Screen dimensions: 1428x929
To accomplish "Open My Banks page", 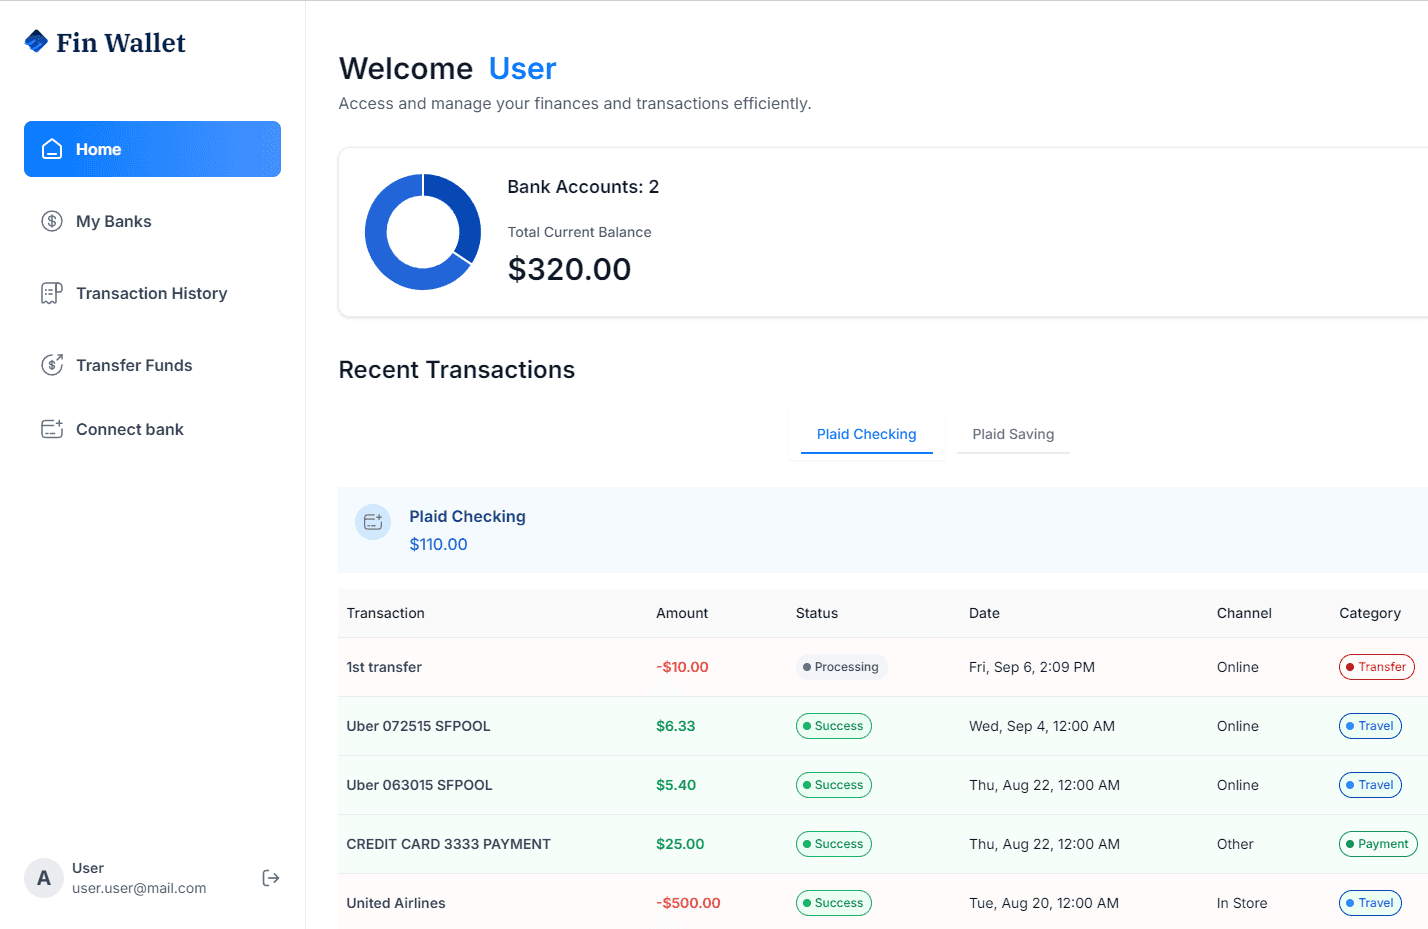I will point(152,221).
